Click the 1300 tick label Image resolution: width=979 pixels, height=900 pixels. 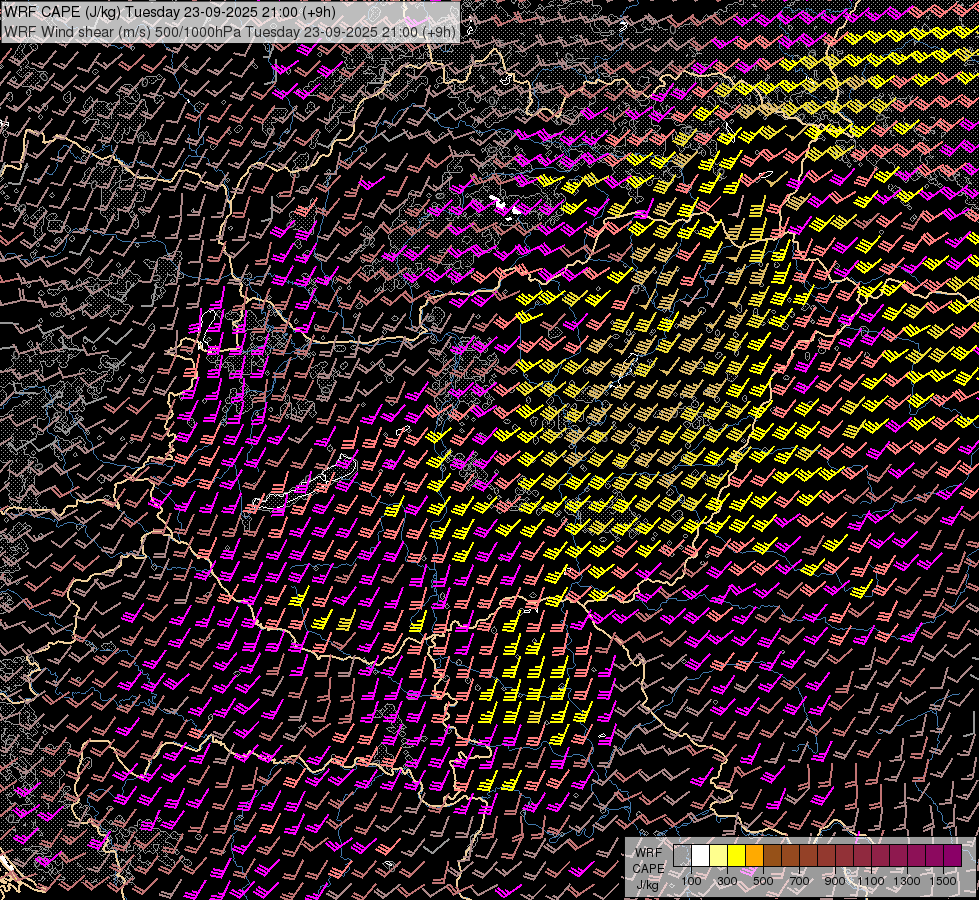[906, 881]
